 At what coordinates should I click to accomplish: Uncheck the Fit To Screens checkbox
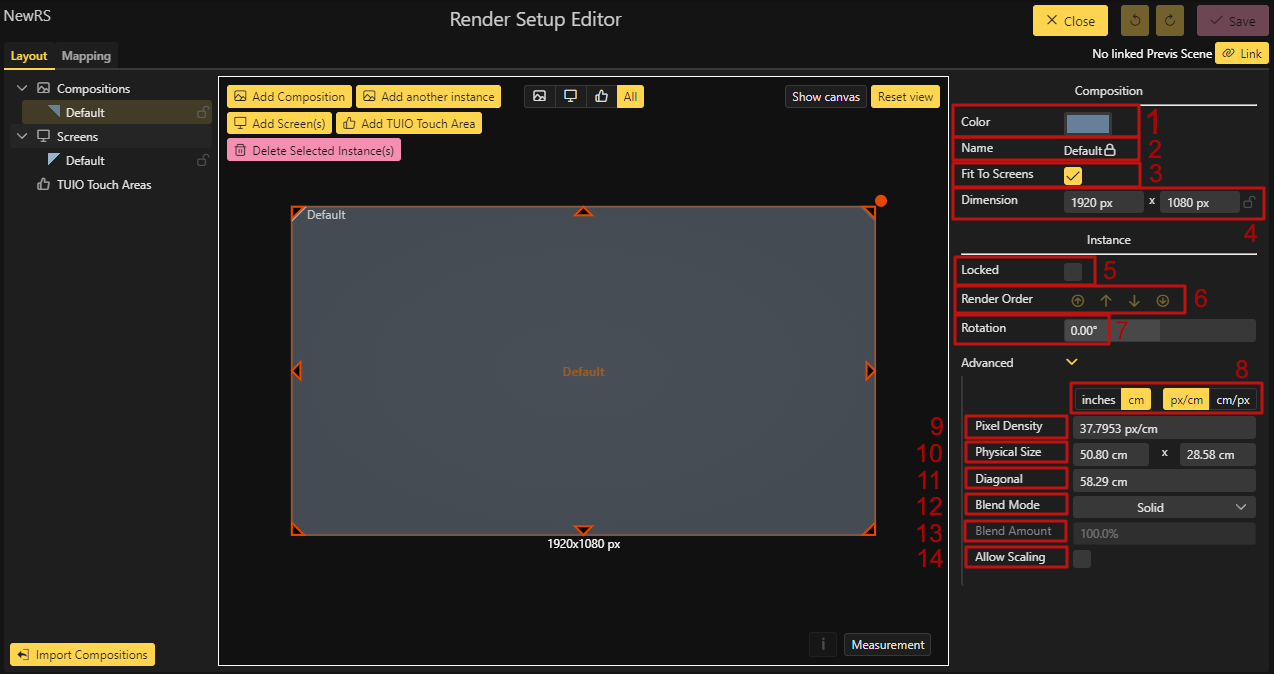[1073, 176]
